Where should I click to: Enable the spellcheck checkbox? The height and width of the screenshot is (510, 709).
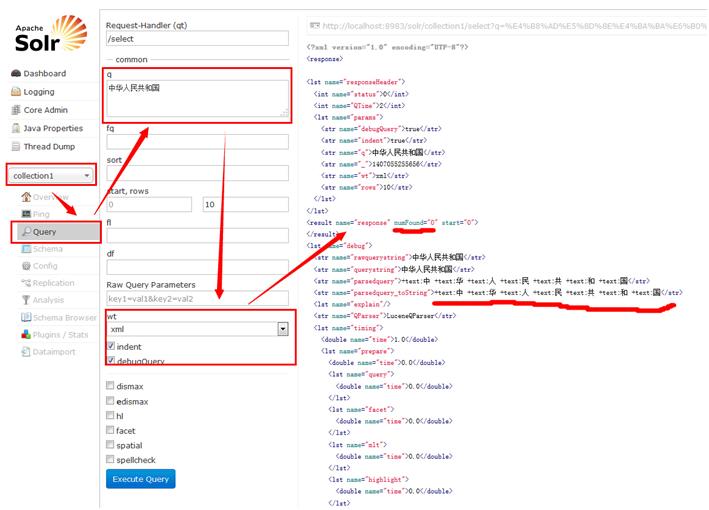(110, 459)
